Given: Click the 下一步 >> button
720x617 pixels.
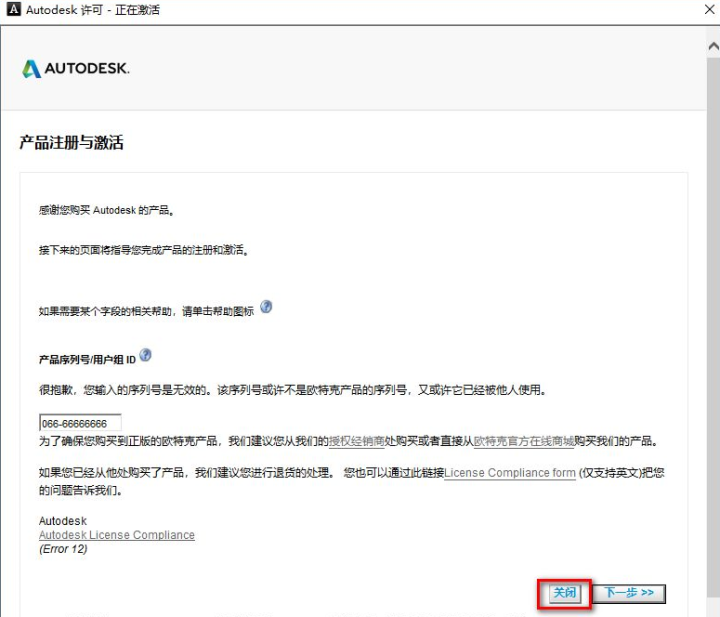Looking at the screenshot, I should coord(628,593).
